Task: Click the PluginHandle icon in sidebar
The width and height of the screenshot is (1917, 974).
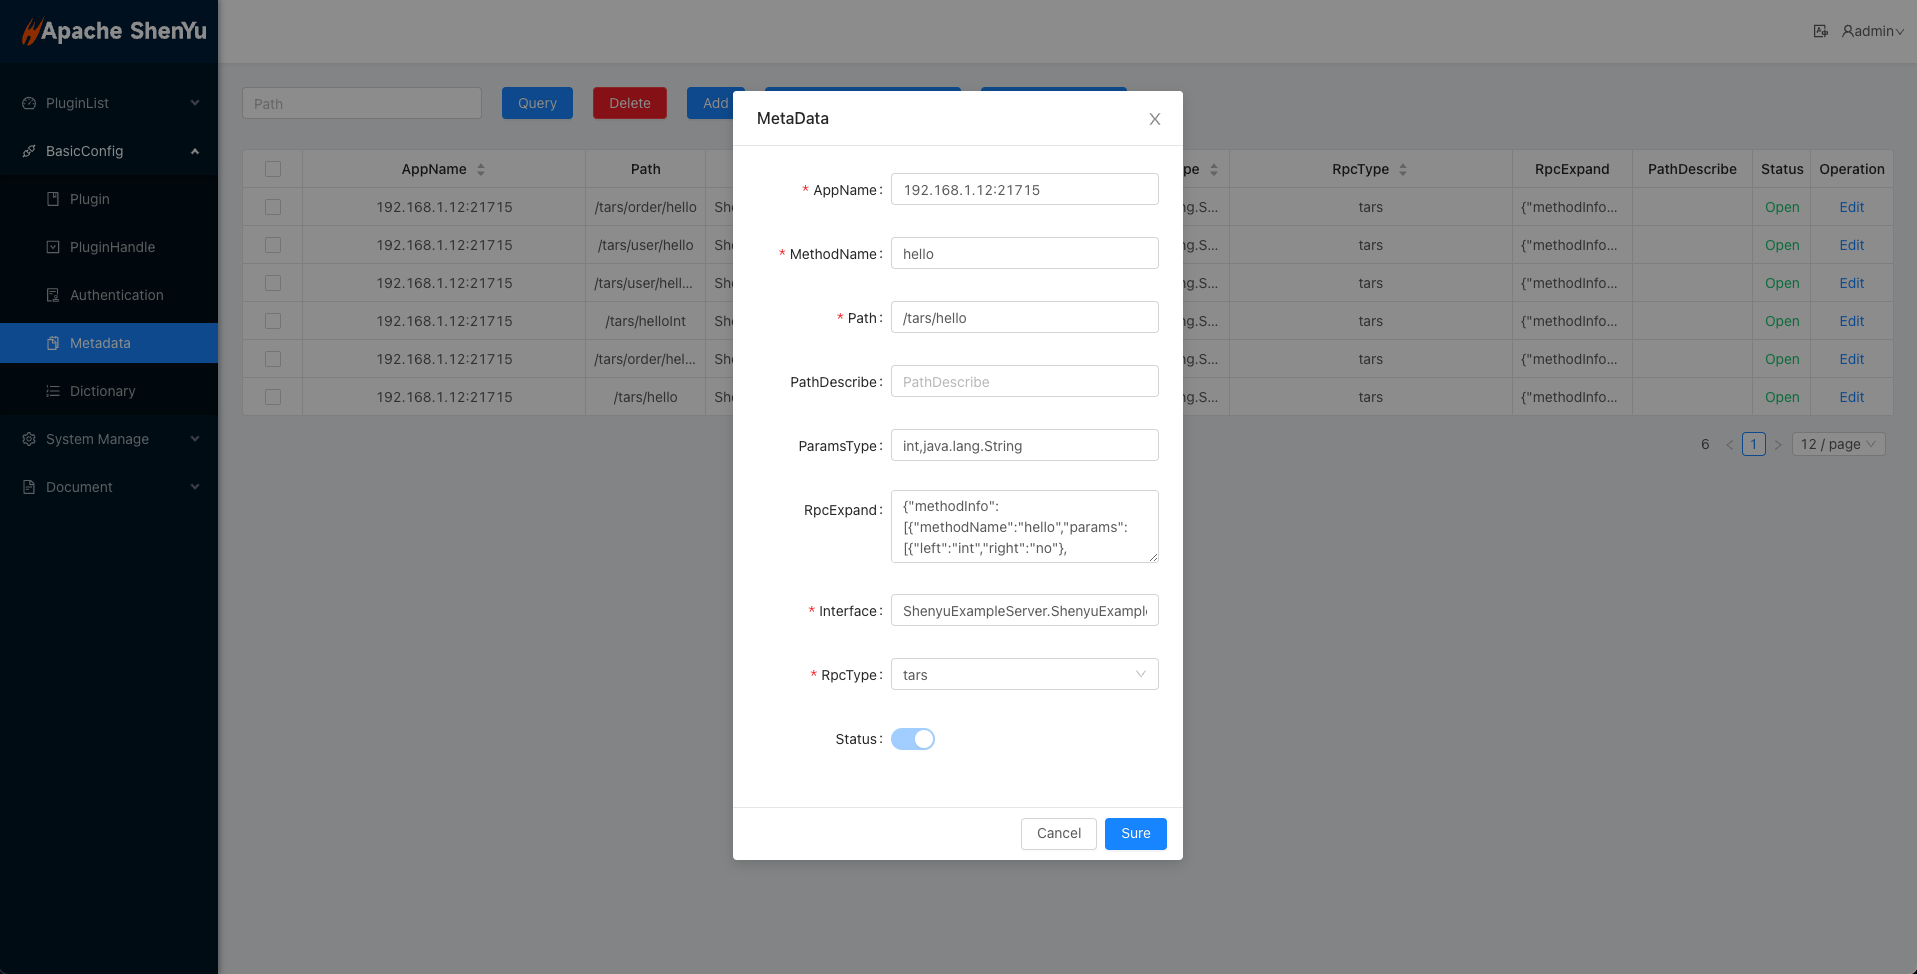Action: click(x=53, y=247)
